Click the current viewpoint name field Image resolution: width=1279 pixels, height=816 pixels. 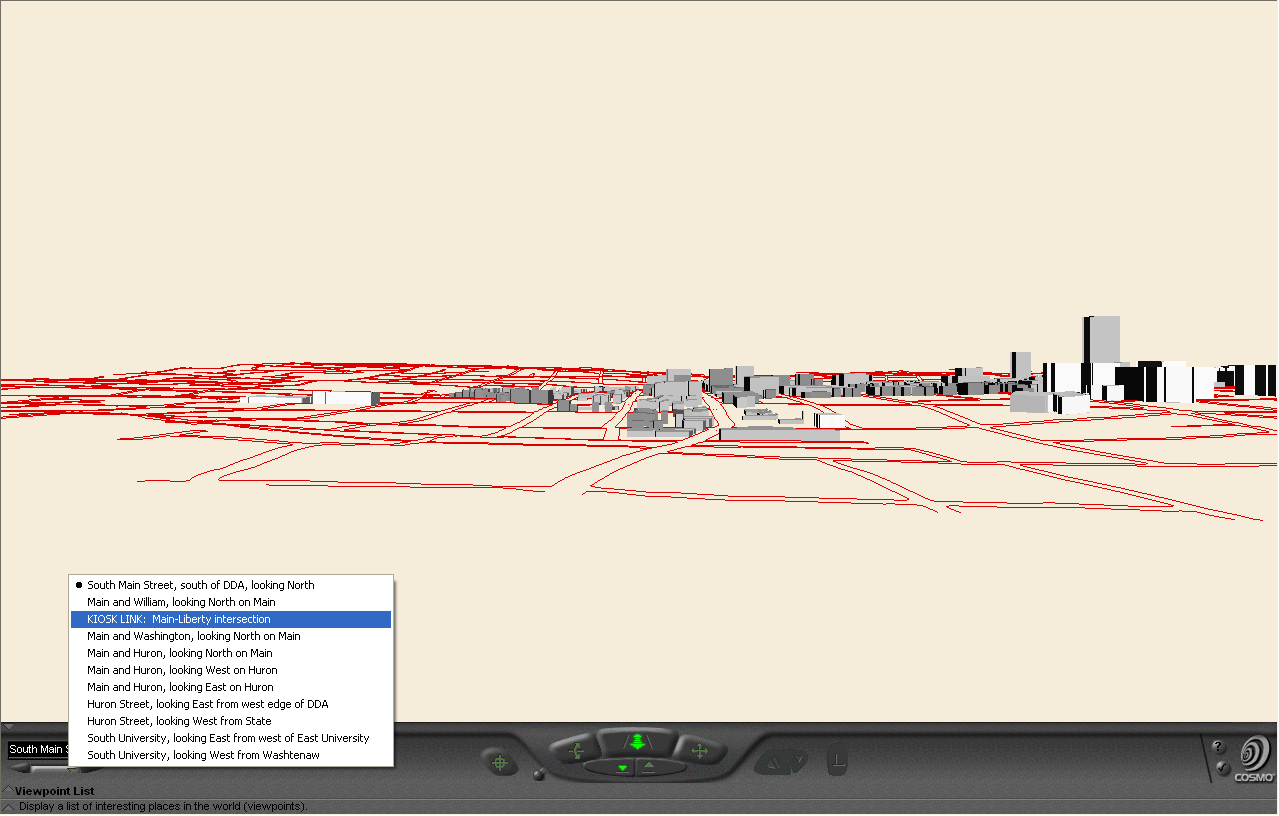[x=38, y=749]
